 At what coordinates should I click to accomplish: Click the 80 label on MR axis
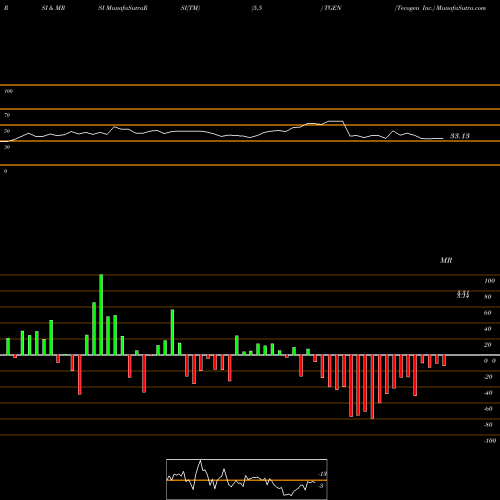[x=488, y=297]
